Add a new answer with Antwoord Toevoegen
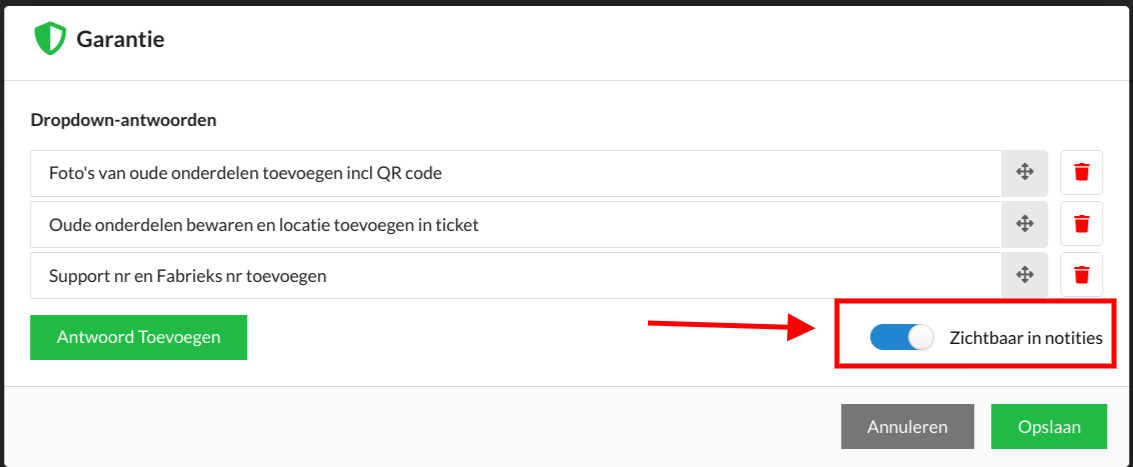 [x=139, y=337]
